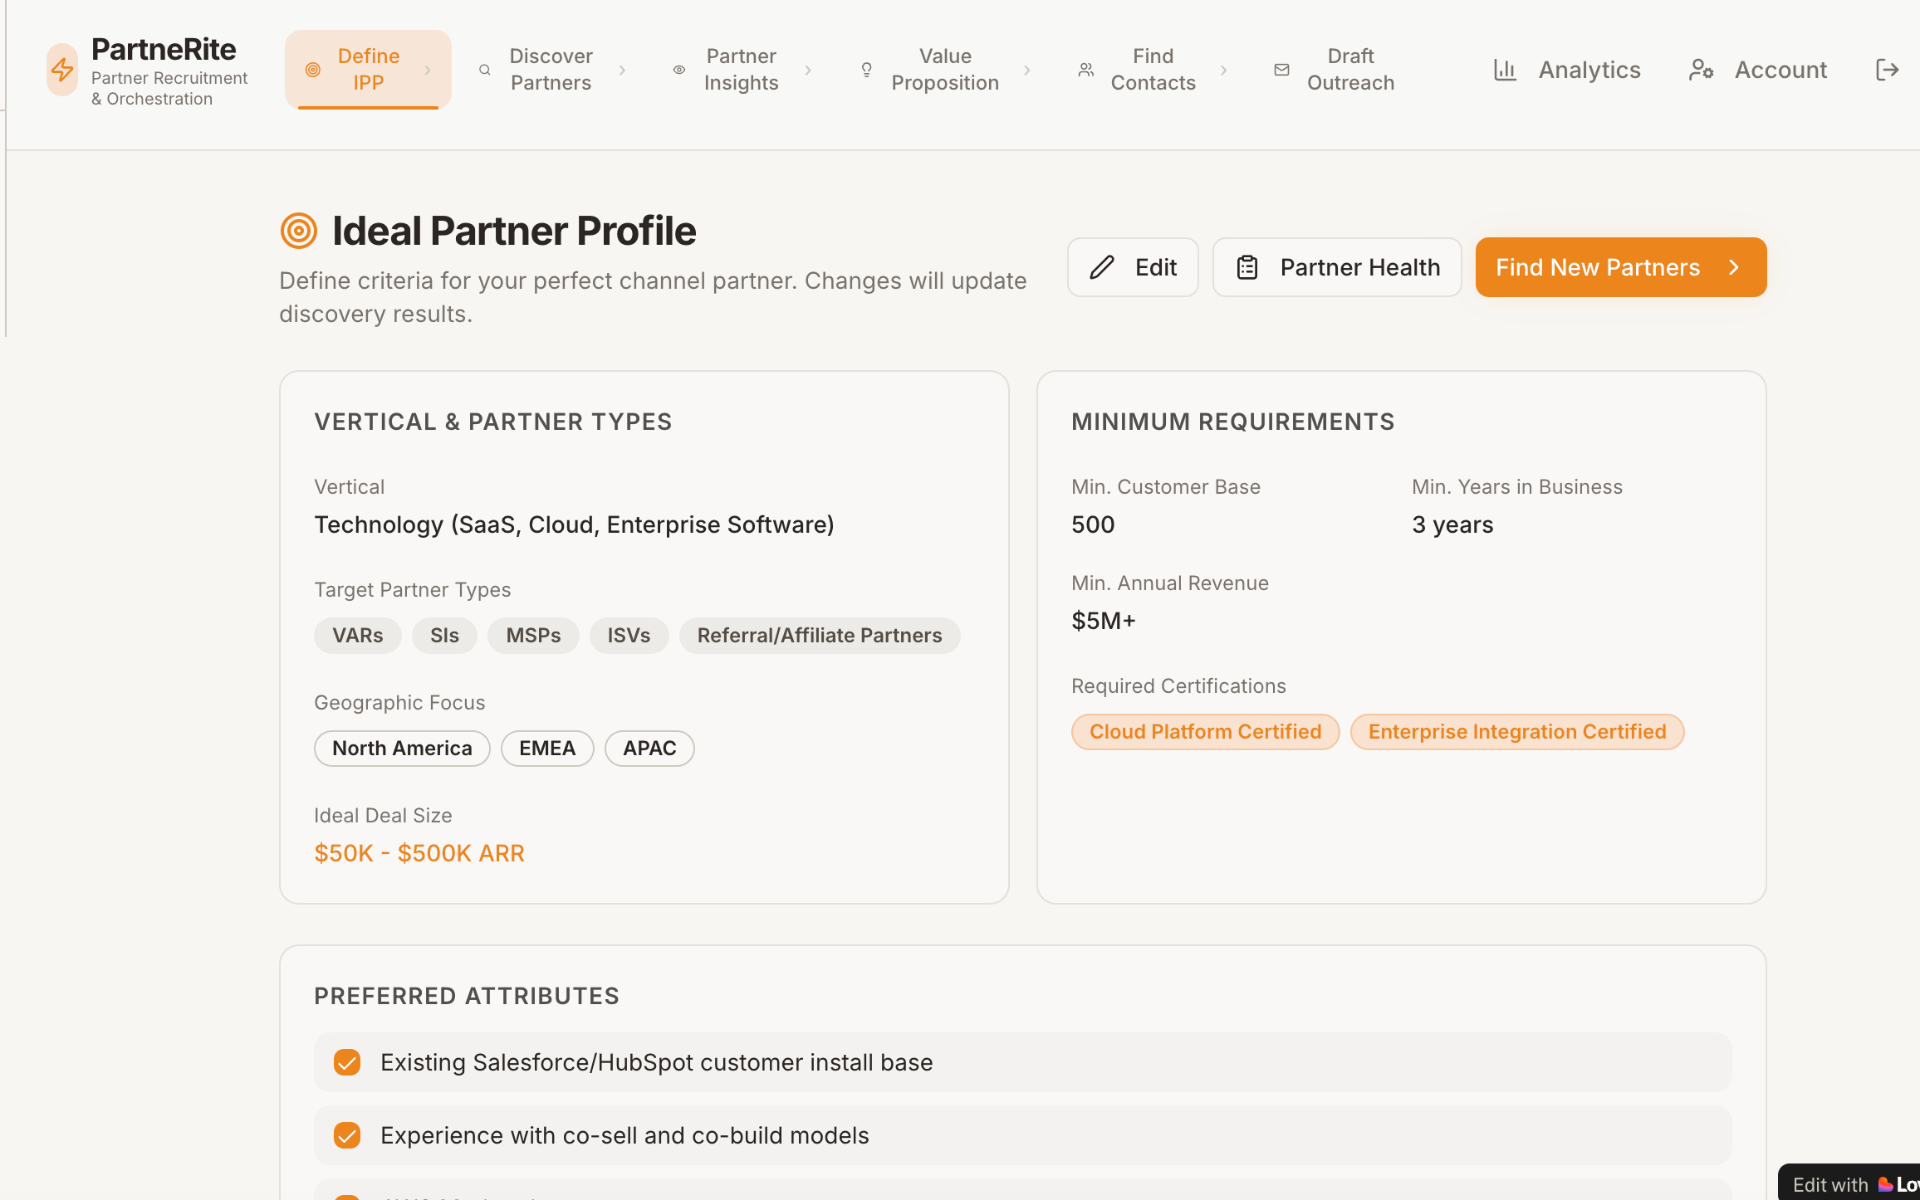Click the lightbulb icon beside Value Proposition
Screen dimensions: 1920x1200
(867, 70)
